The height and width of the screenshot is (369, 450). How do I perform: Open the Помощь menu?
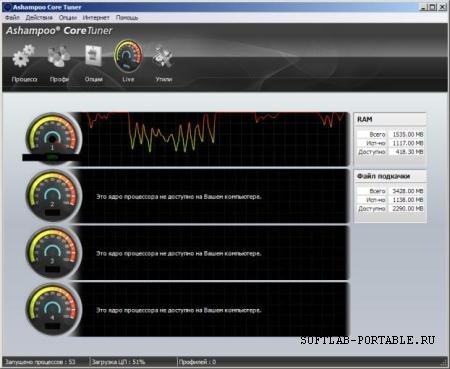[x=127, y=18]
